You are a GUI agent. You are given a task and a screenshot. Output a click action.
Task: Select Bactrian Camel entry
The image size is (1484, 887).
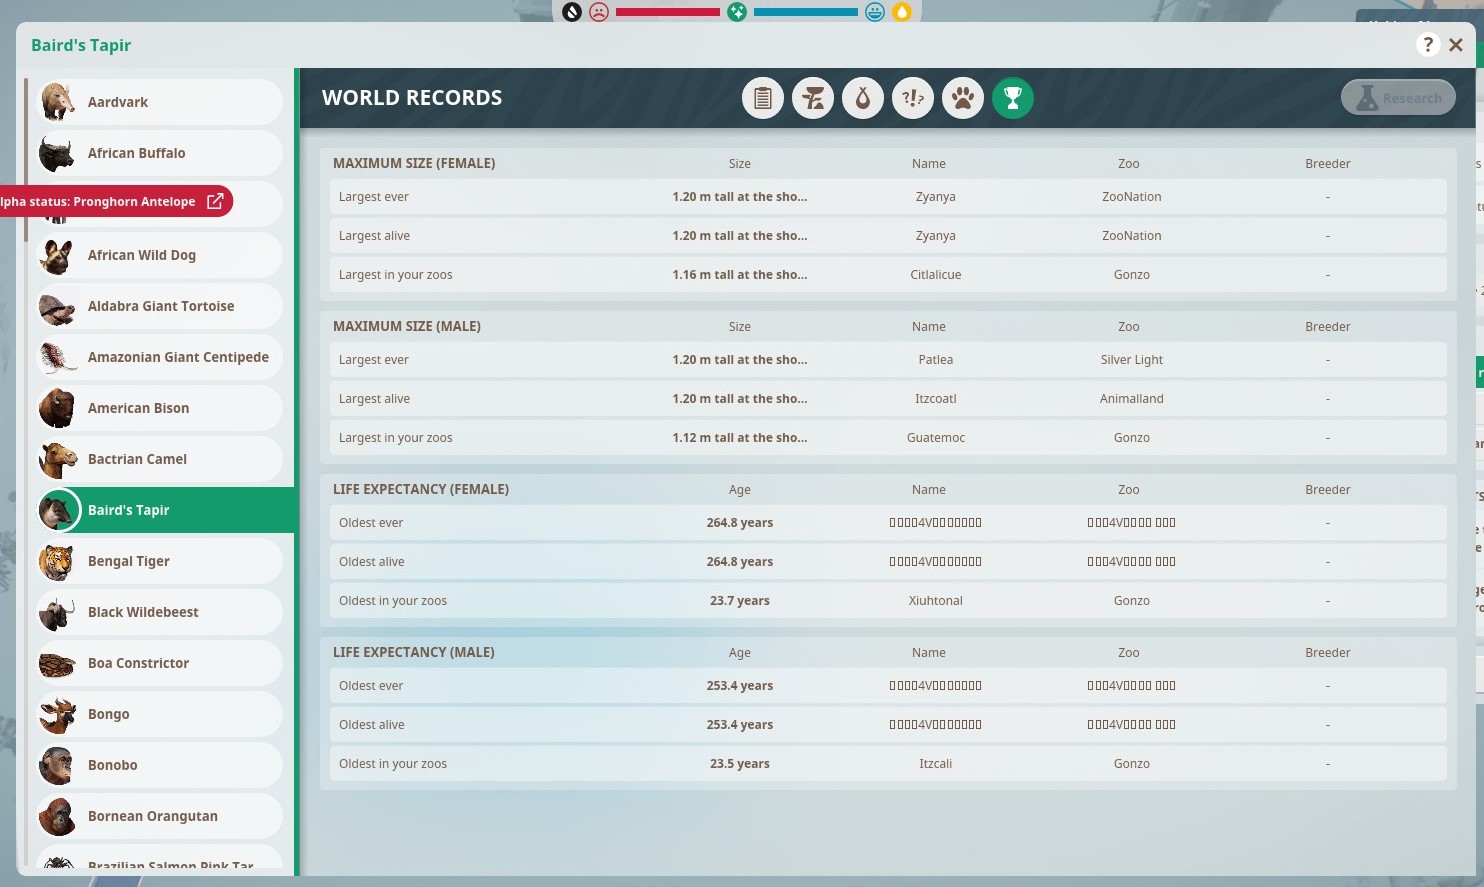point(160,459)
